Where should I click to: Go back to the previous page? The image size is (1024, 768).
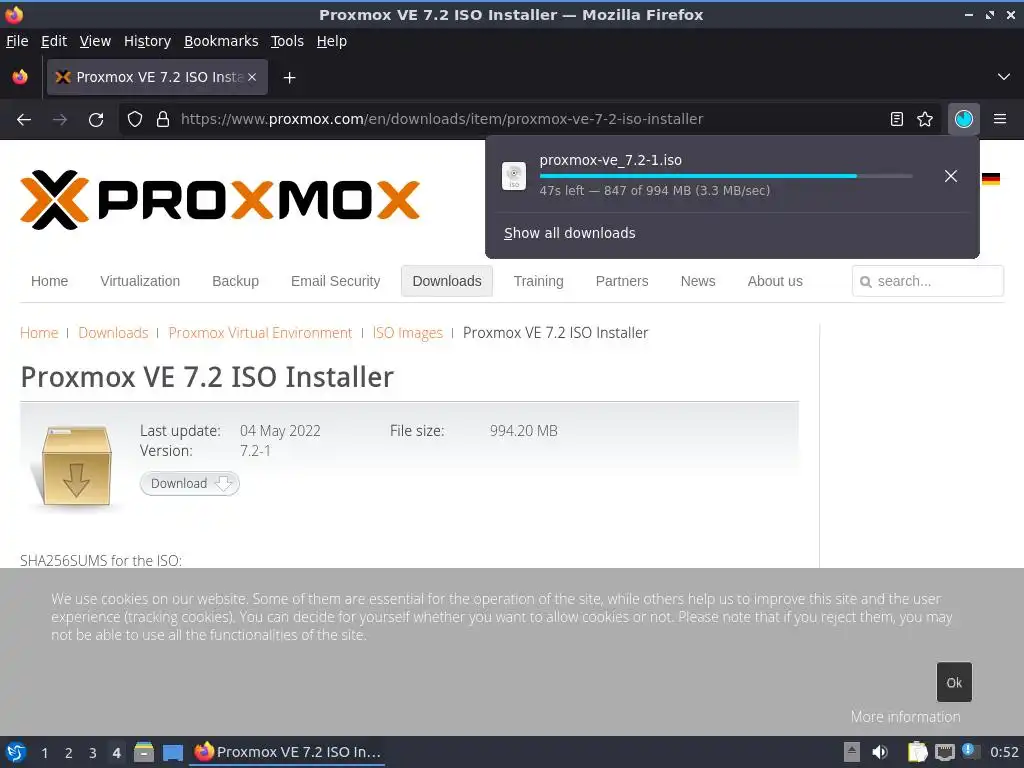24,120
